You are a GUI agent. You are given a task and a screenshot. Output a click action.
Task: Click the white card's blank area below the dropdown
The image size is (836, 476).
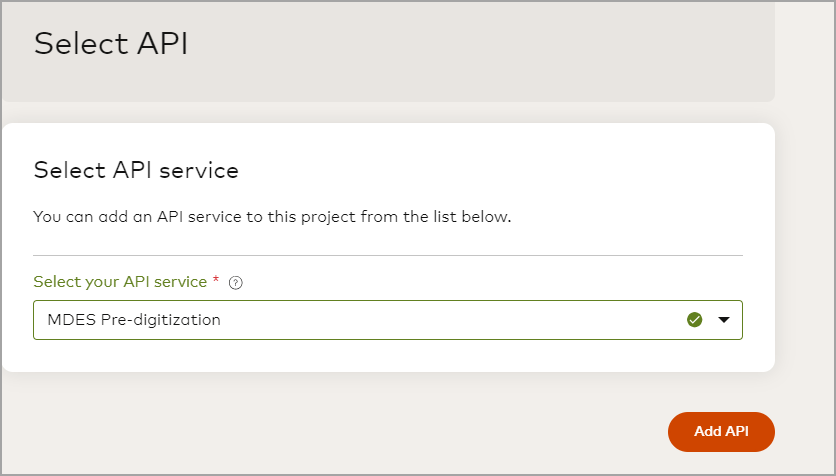tap(387, 355)
